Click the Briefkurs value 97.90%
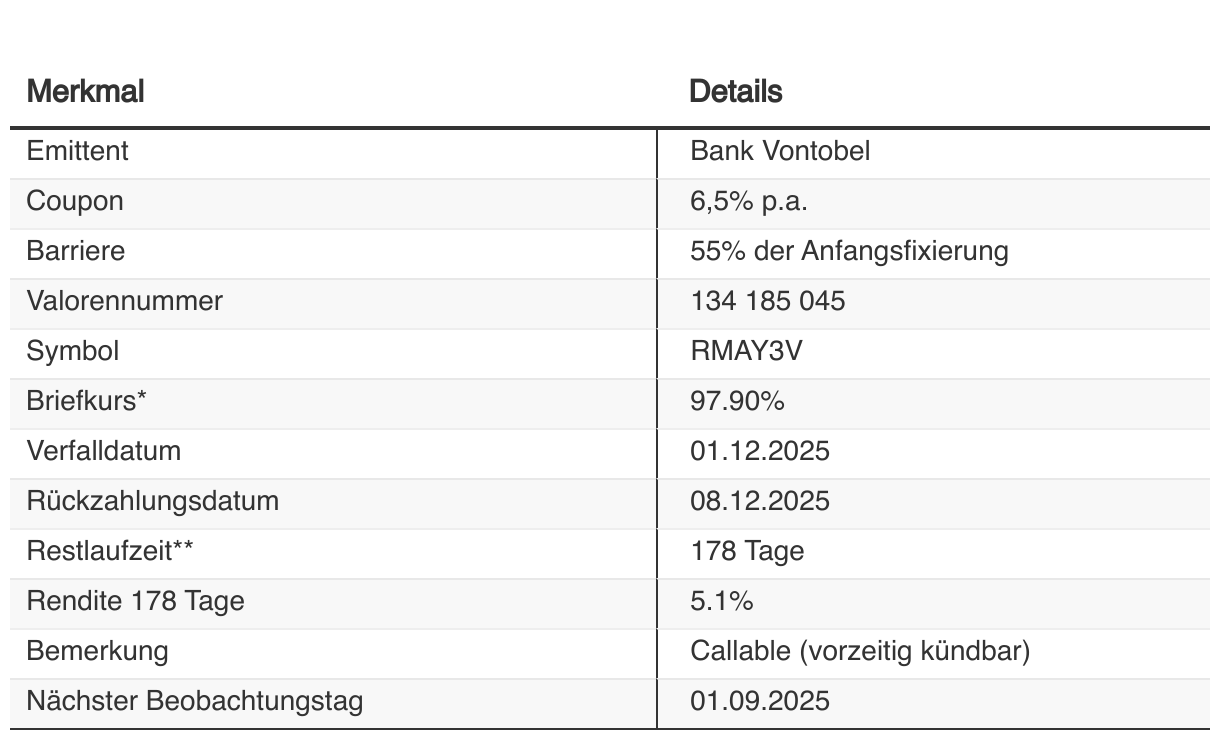The image size is (1220, 740). (737, 401)
